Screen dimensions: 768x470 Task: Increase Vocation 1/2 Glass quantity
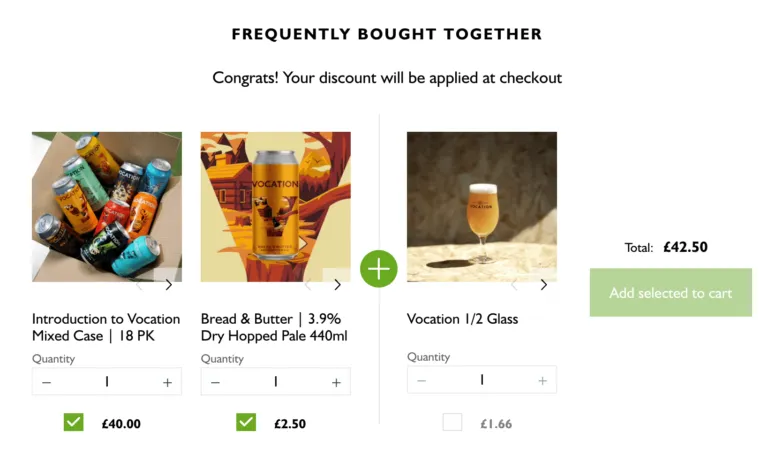pyautogui.click(x=542, y=380)
